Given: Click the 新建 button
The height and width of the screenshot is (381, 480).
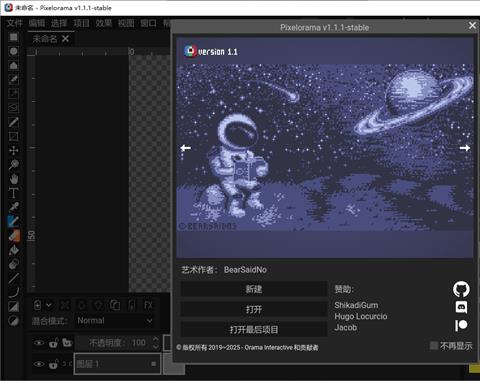Looking at the screenshot, I should point(254,289).
